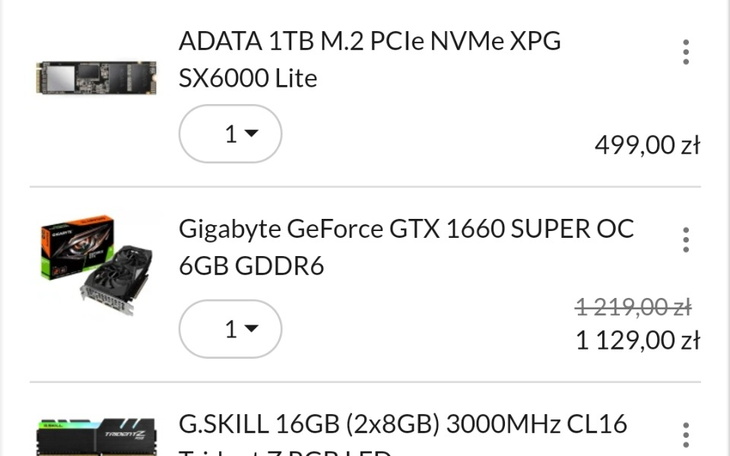Open options menu for ADATA SSD
730x456 pixels.
coord(686,52)
